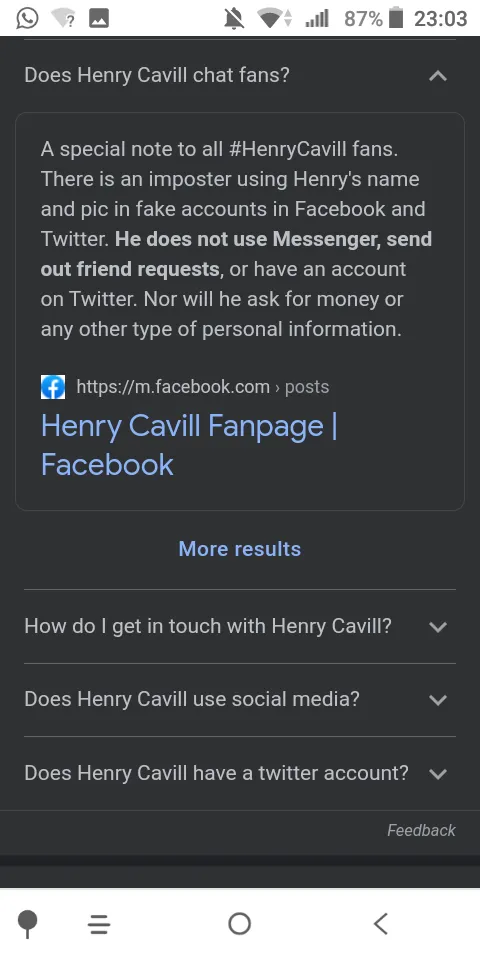This screenshot has width=480, height=960.
Task: Tap the 'Does Henry Cavill use social media?' question
Action: tap(192, 699)
